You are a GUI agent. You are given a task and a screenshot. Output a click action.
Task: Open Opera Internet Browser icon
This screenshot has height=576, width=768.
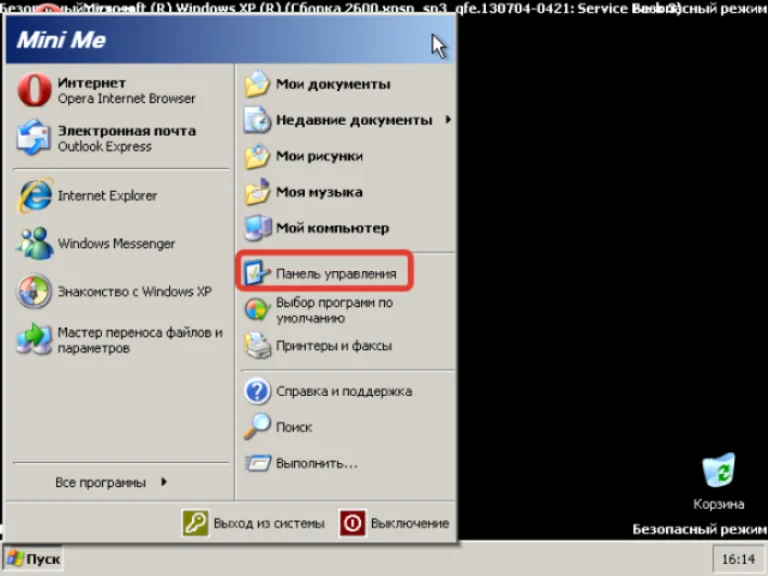[x=34, y=90]
